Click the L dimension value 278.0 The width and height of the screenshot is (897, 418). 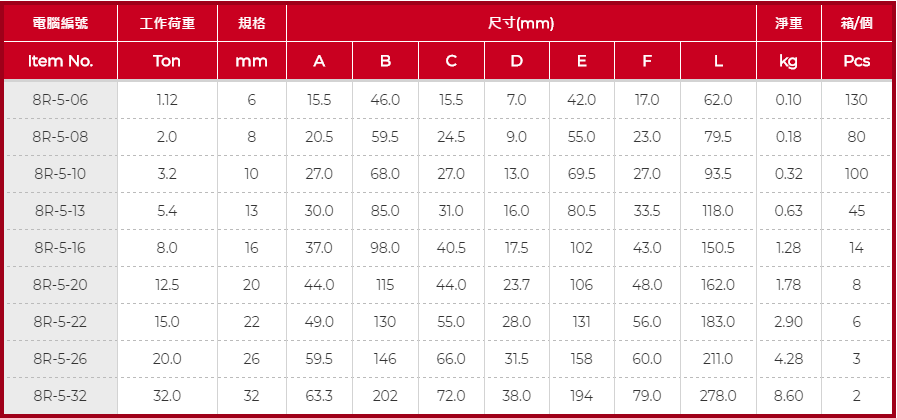click(718, 396)
